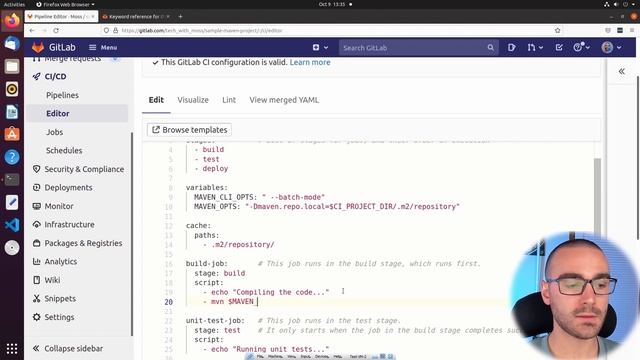640x360 pixels.
Task: Click the browser back arrow
Action: coord(32,31)
